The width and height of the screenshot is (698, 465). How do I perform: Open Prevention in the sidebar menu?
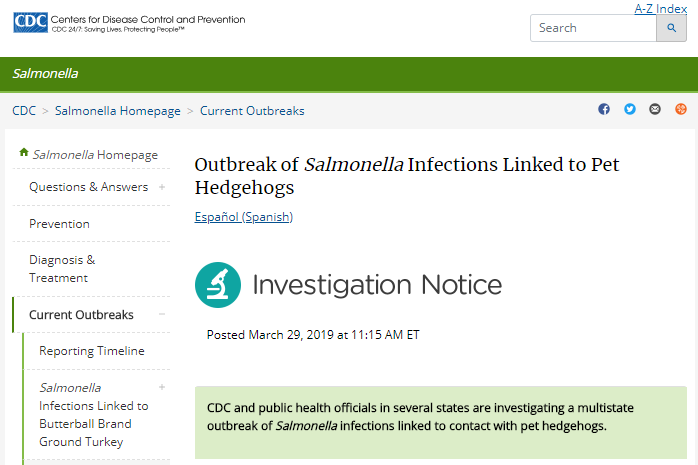coord(59,224)
